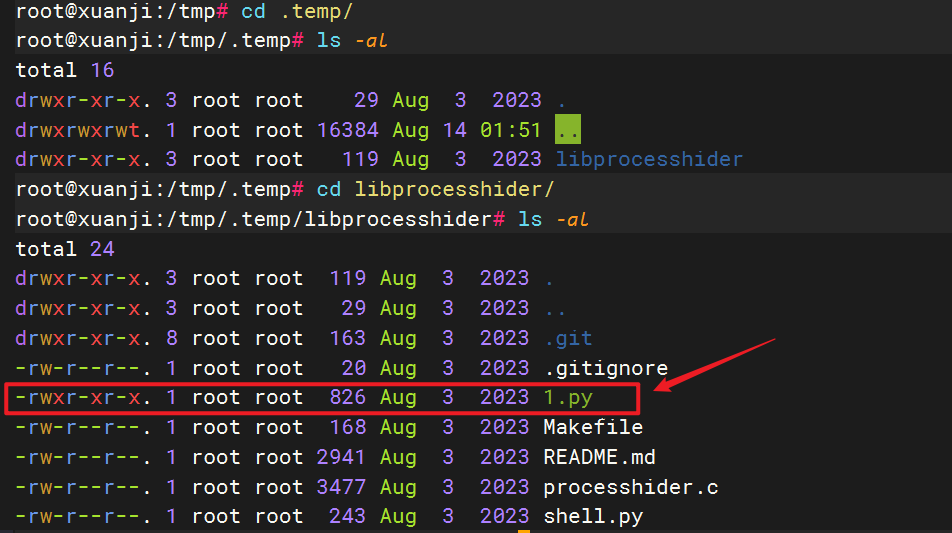Viewport: 952px width, 533px height.
Task: Click the 'total 16' line
Action: click(x=64, y=70)
